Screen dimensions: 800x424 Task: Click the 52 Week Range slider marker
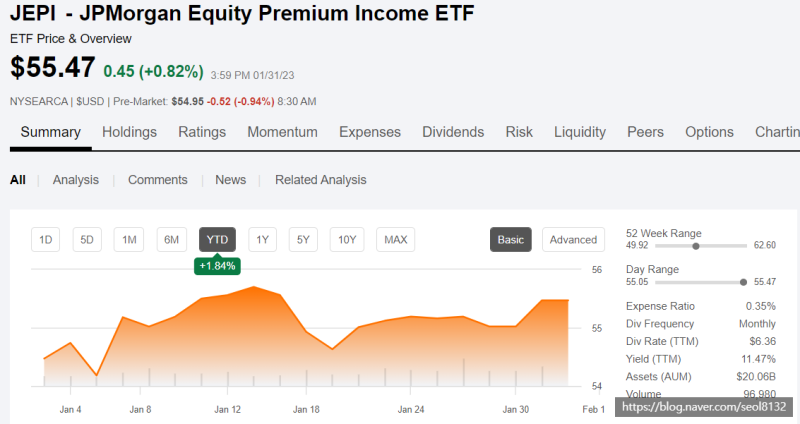695,245
